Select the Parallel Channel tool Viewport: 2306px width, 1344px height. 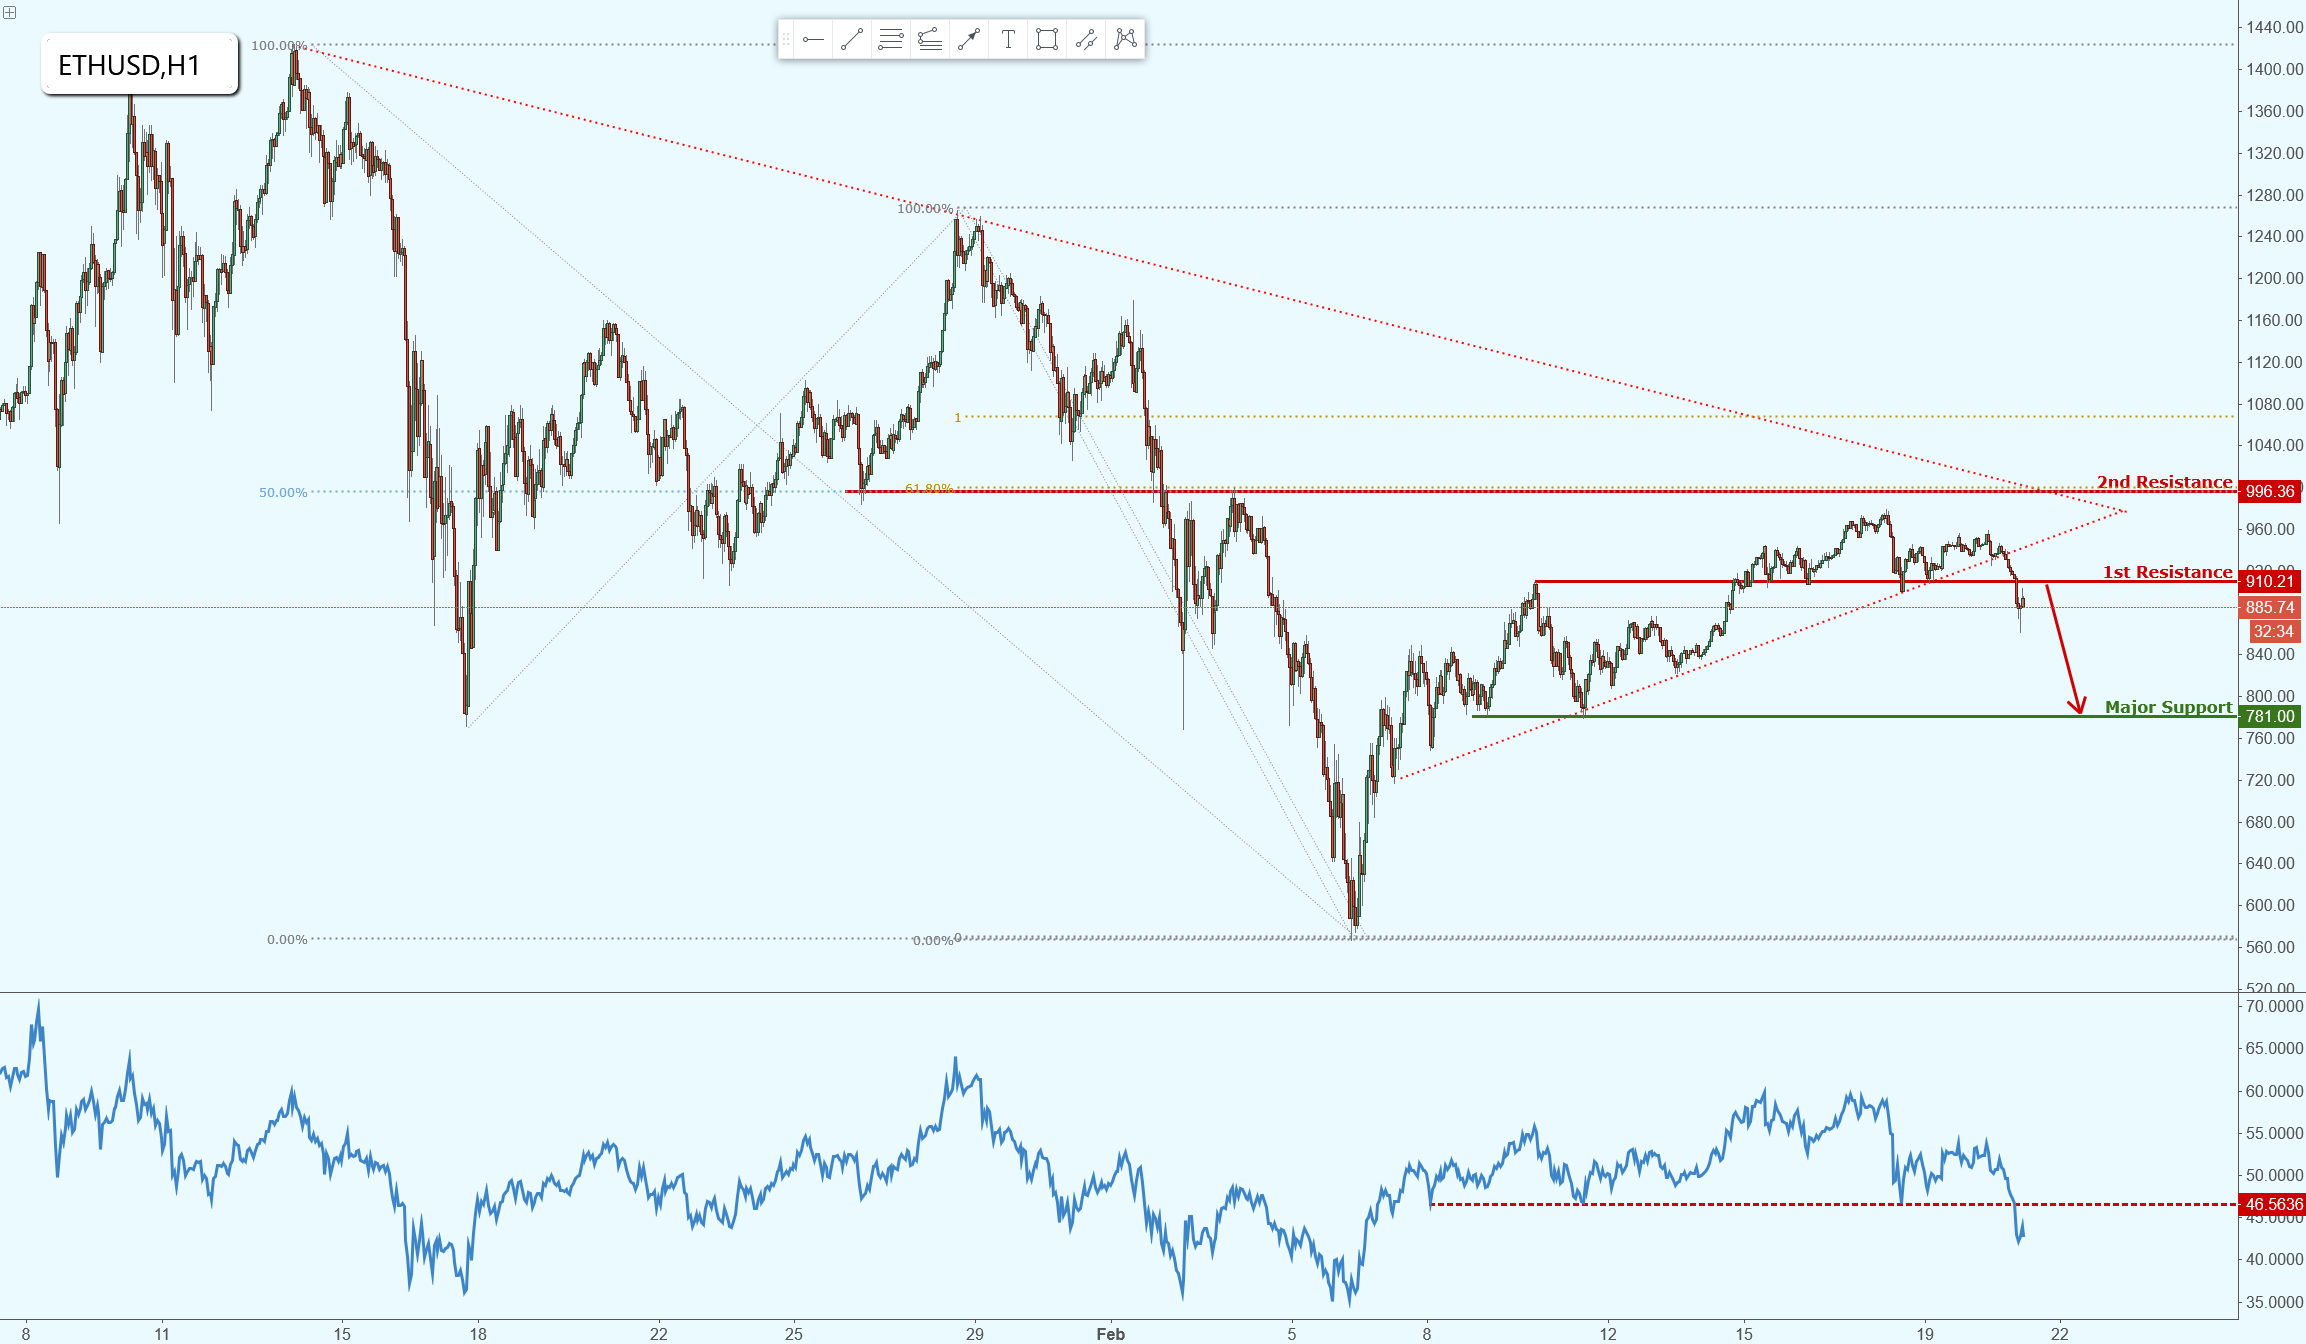tap(1086, 40)
